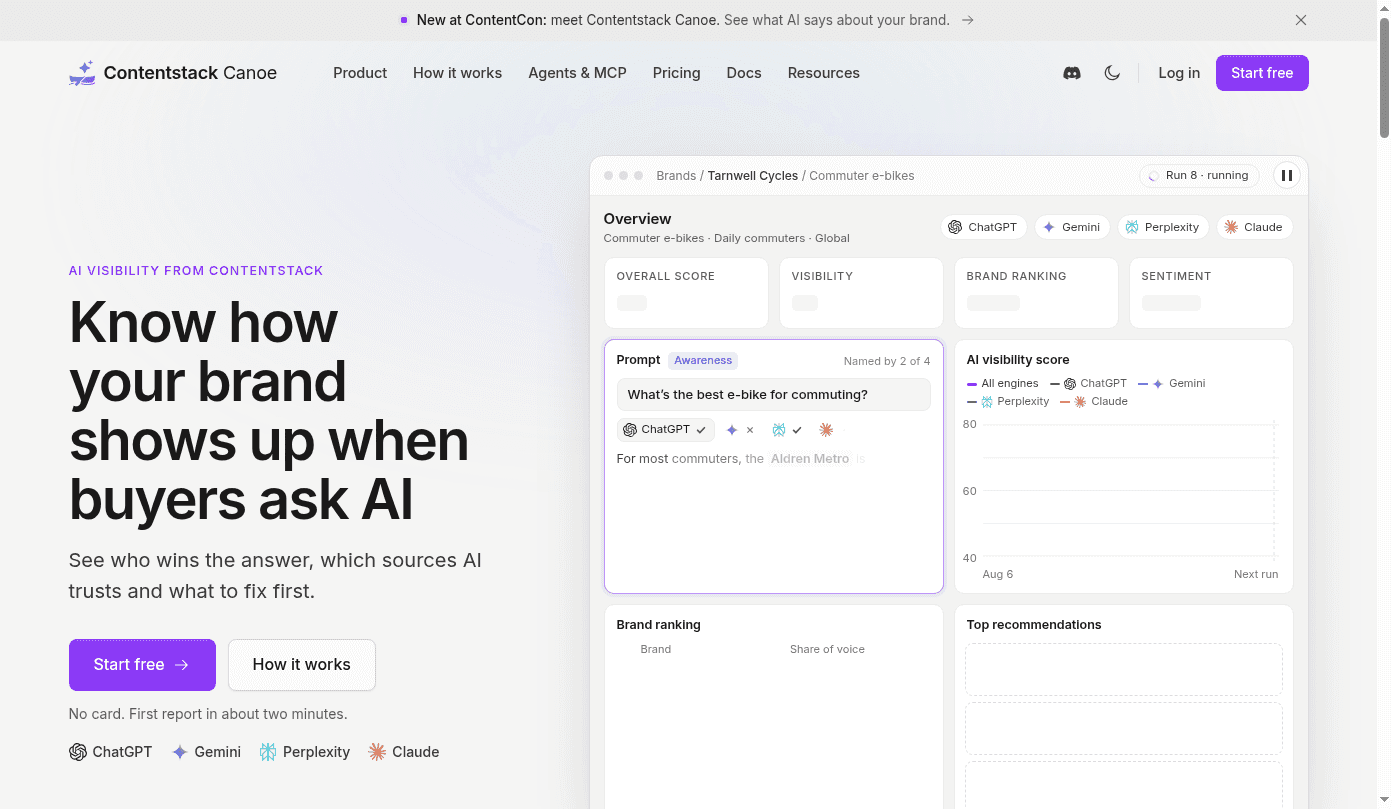Viewport: 1392px width, 809px height.
Task: Open the Product menu
Action: tap(360, 73)
